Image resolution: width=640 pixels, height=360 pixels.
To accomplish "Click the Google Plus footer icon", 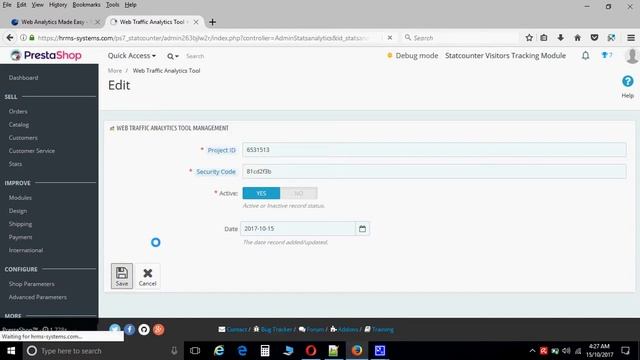I will [159, 329].
